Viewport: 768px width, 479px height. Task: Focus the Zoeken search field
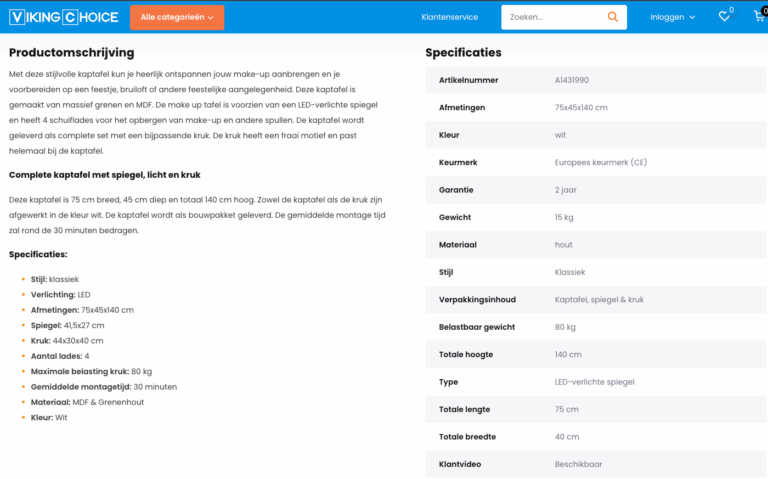(x=552, y=17)
